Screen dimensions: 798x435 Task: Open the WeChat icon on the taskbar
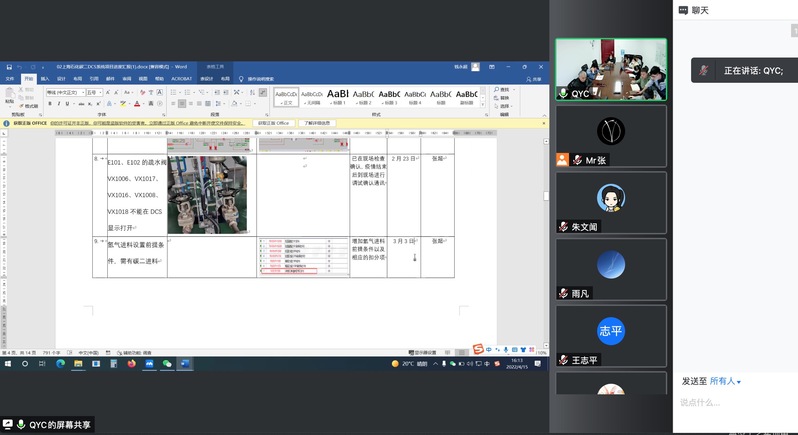pos(167,364)
